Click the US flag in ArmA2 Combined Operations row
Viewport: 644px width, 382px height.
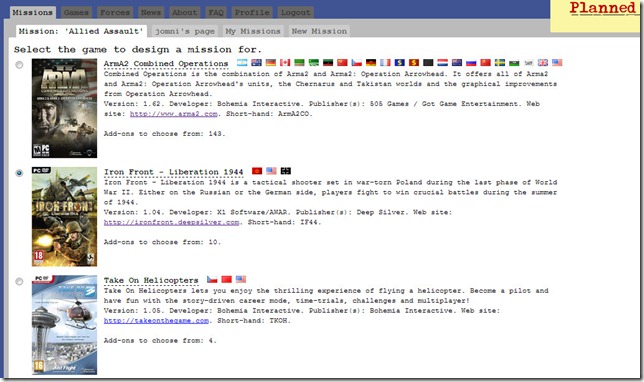557,62
